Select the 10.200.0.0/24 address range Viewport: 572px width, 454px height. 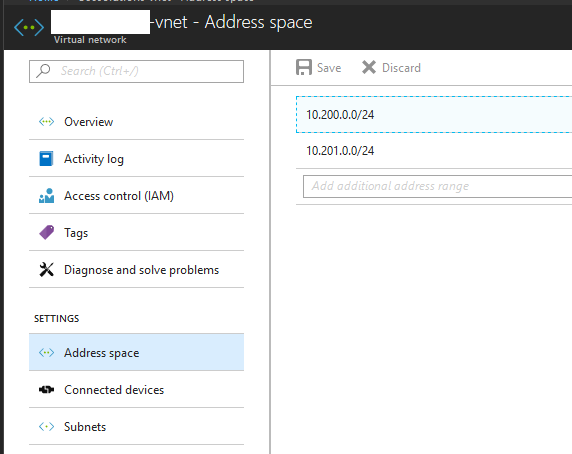point(434,115)
